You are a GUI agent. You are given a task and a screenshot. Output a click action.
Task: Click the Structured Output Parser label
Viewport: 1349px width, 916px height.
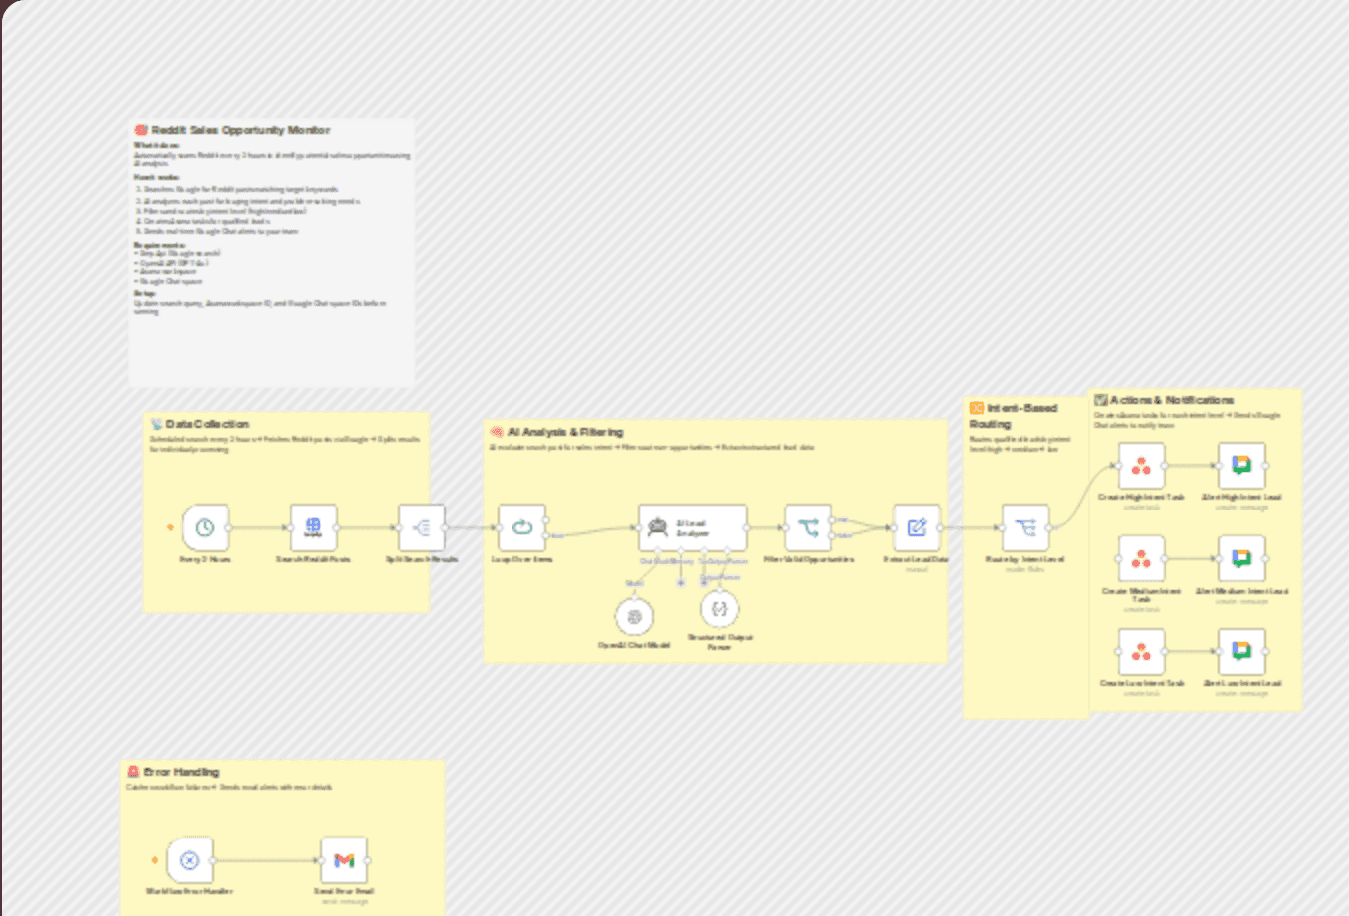(720, 642)
